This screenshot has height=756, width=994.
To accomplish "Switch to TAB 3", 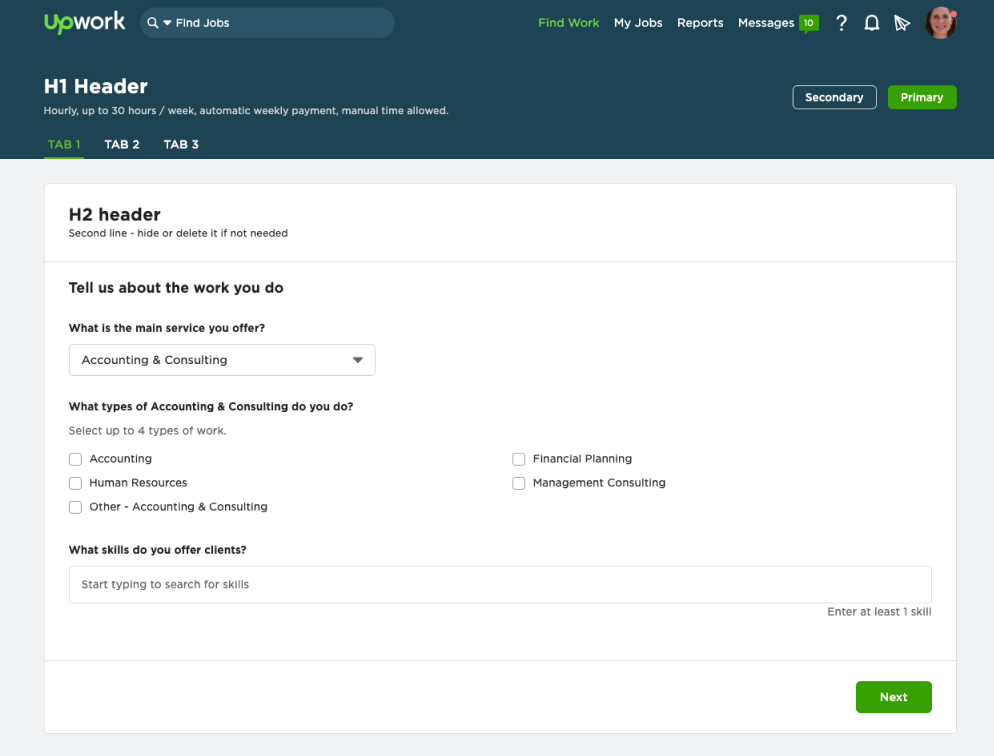I will 181,144.
